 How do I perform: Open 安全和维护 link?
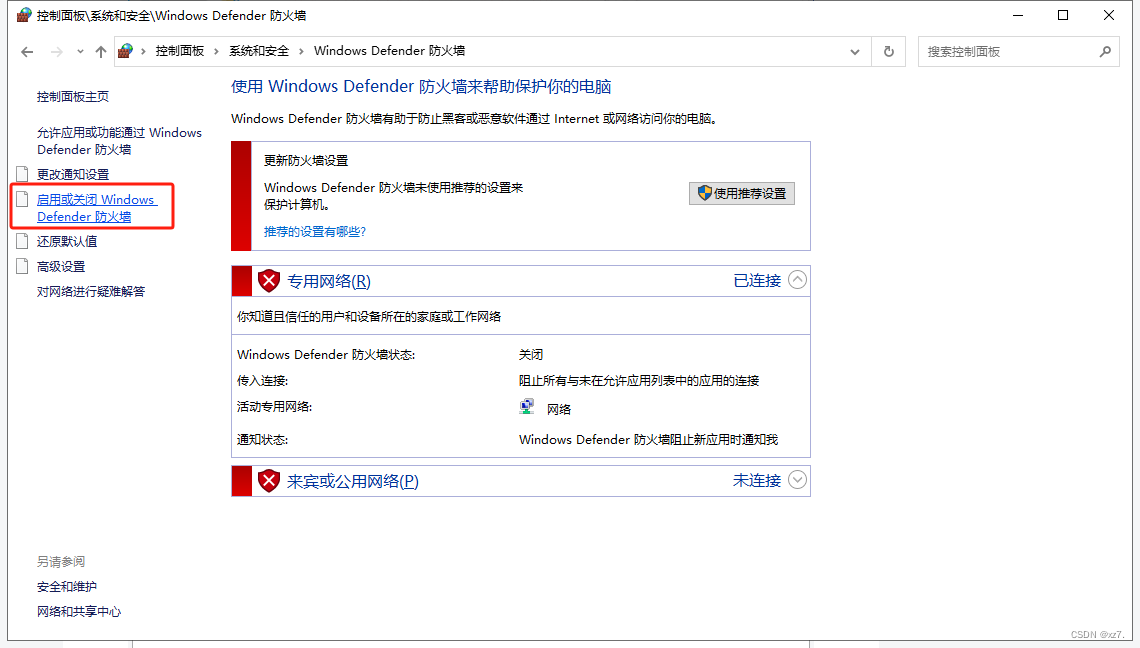(x=67, y=586)
